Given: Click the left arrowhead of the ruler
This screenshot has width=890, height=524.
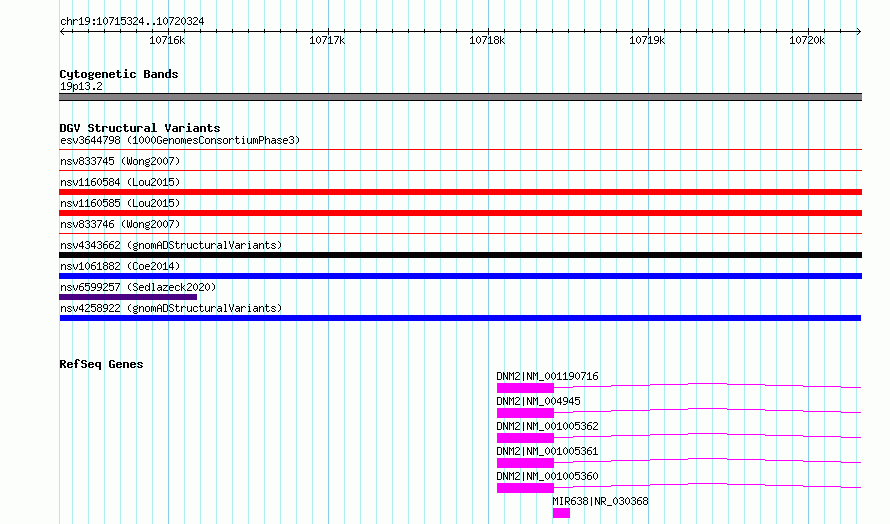Looking at the screenshot, I should pos(62,31).
